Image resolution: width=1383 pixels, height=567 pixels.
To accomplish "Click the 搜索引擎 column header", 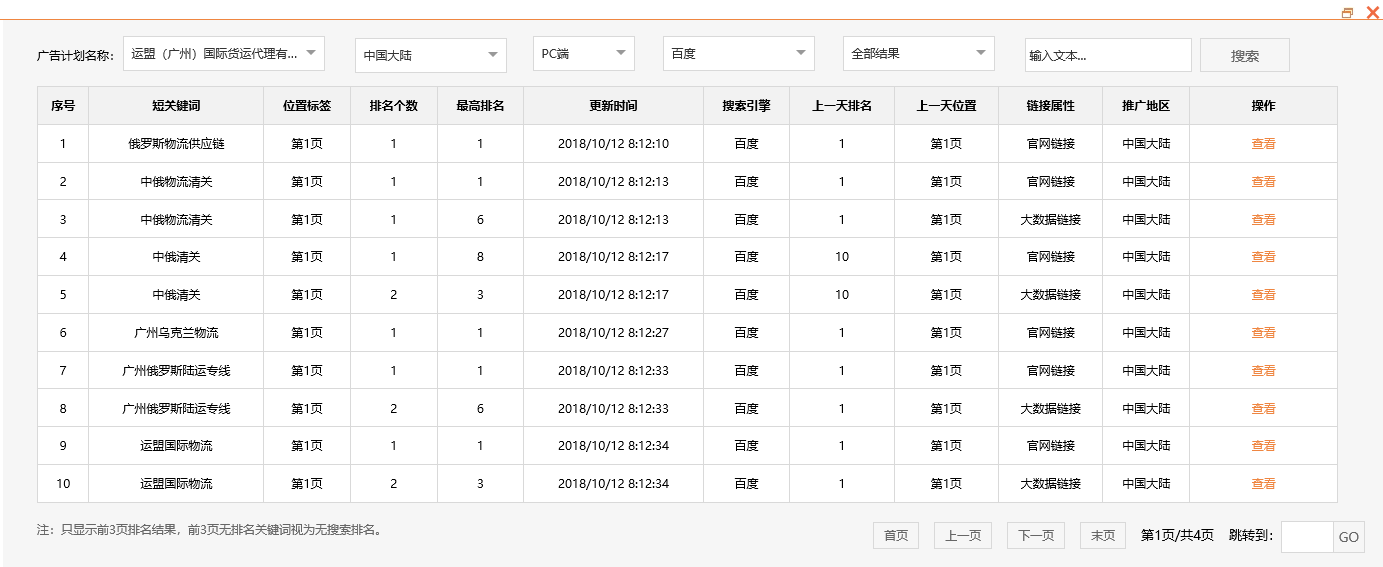I will pyautogui.click(x=746, y=106).
